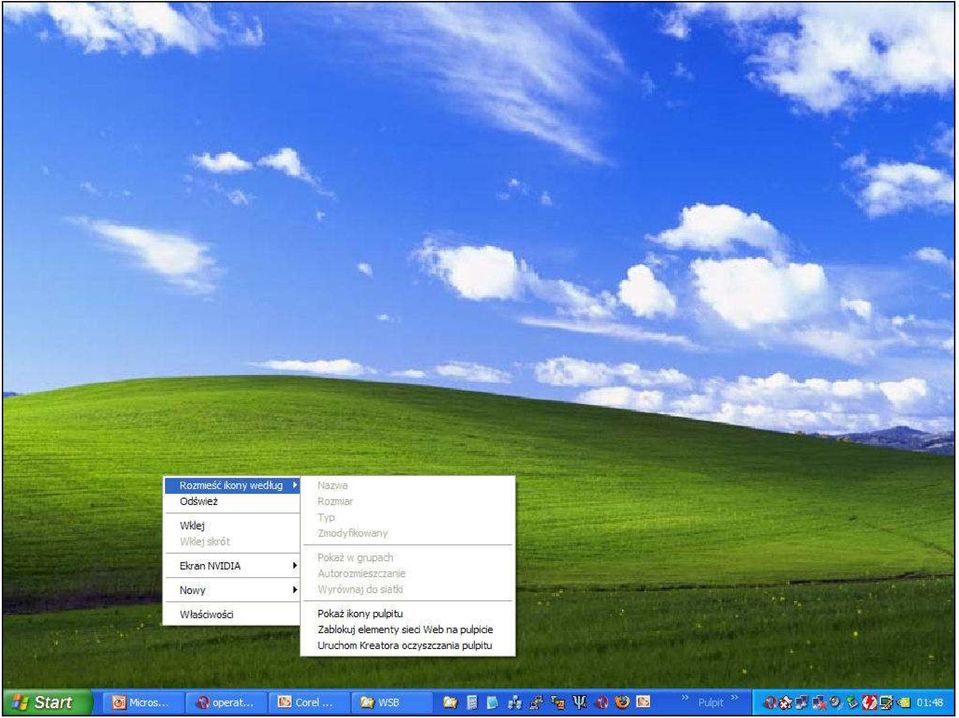The width and height of the screenshot is (959, 718).
Task: Click the red security shield tray icon
Action: 785,703
